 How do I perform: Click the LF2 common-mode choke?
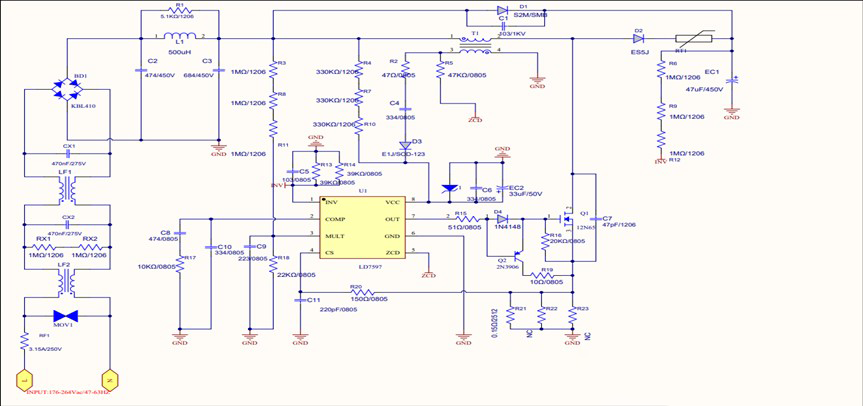click(x=67, y=284)
